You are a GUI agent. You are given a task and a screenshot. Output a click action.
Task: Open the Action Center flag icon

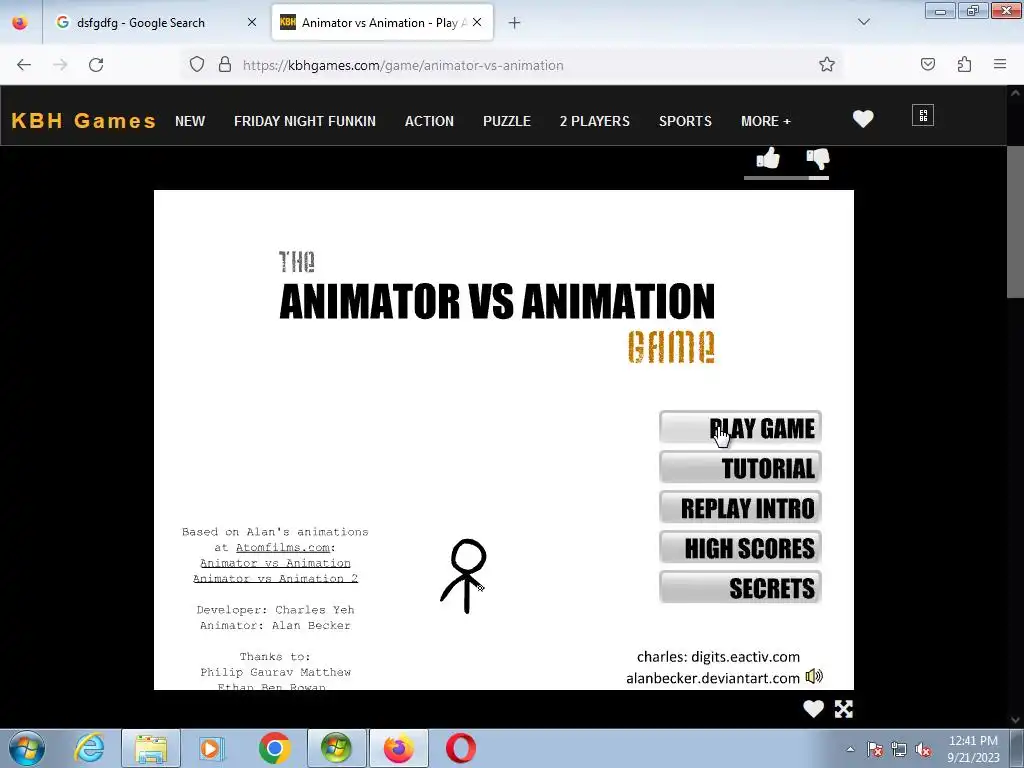(875, 749)
